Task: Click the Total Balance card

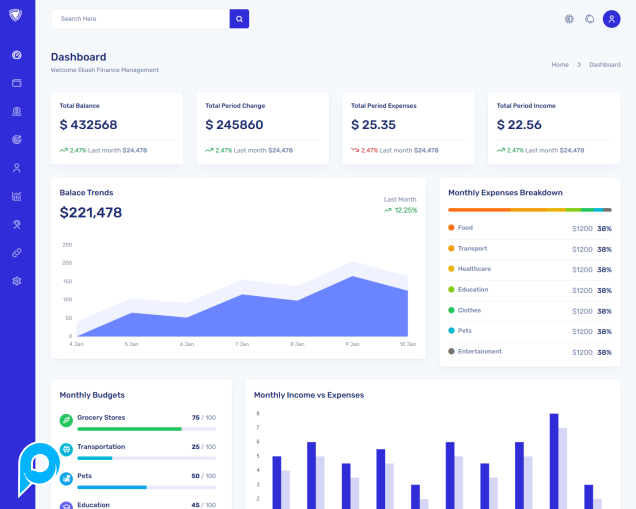Action: click(117, 129)
